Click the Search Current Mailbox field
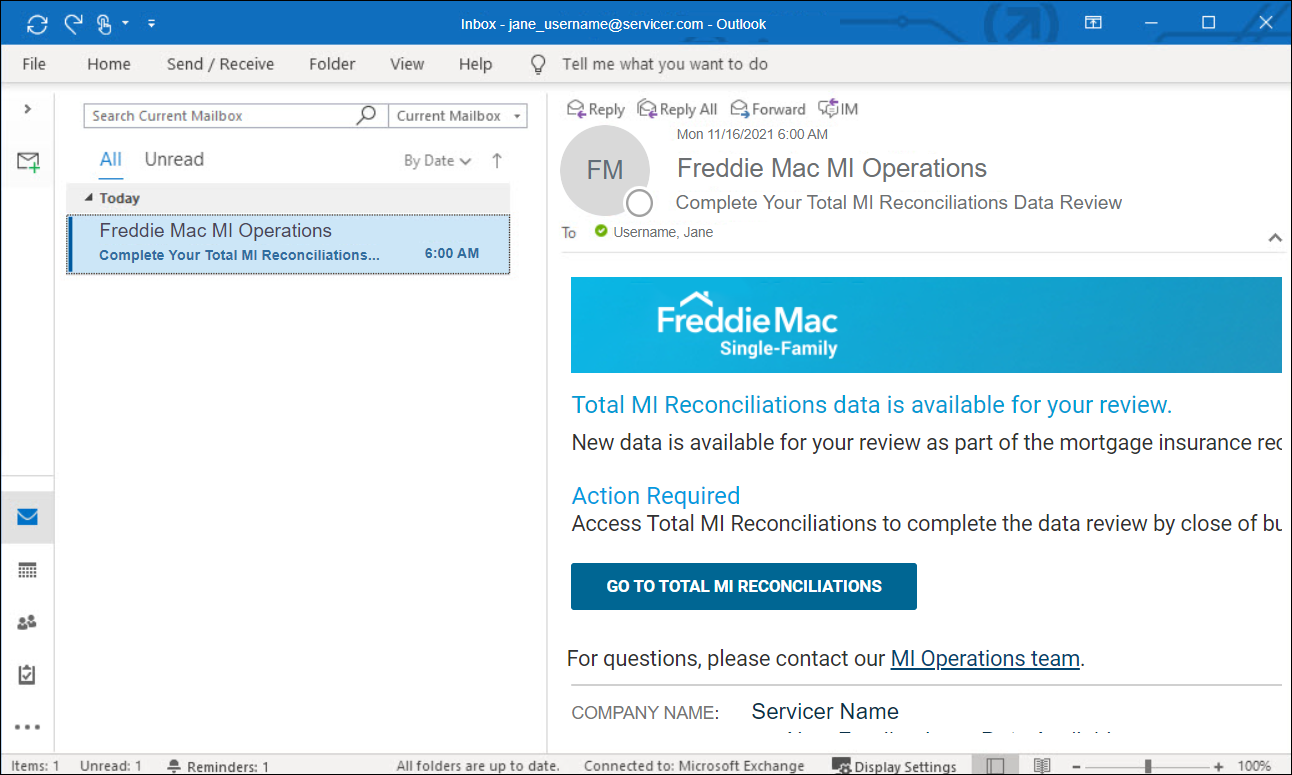Viewport: 1292px width, 775px height. [x=220, y=116]
